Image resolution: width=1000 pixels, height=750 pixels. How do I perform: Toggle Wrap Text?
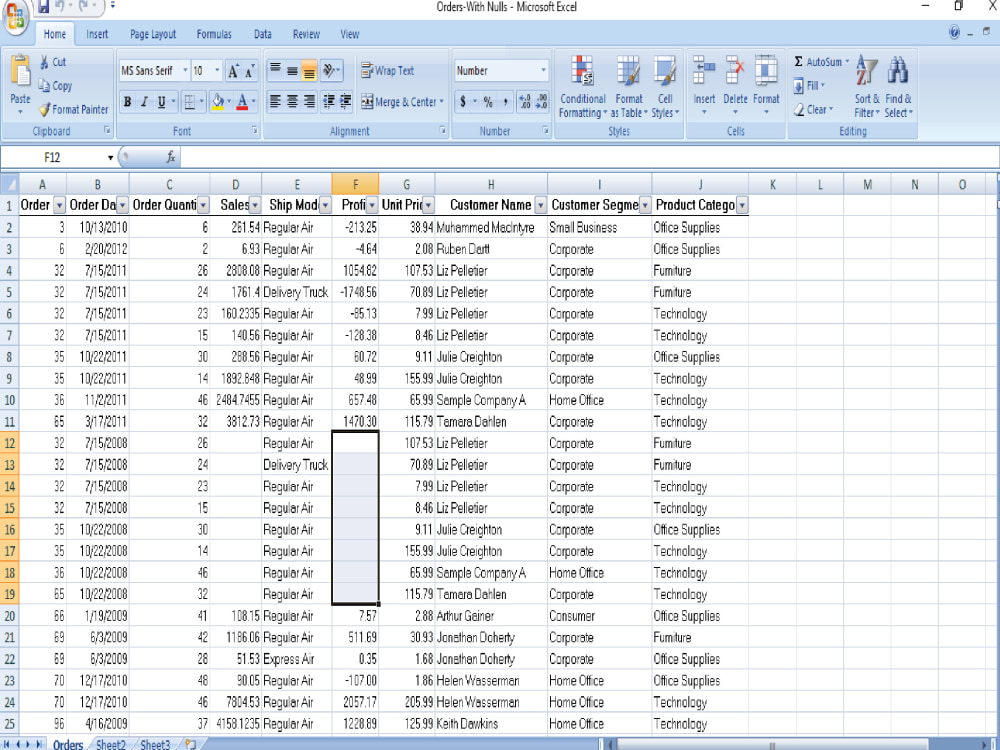click(387, 70)
